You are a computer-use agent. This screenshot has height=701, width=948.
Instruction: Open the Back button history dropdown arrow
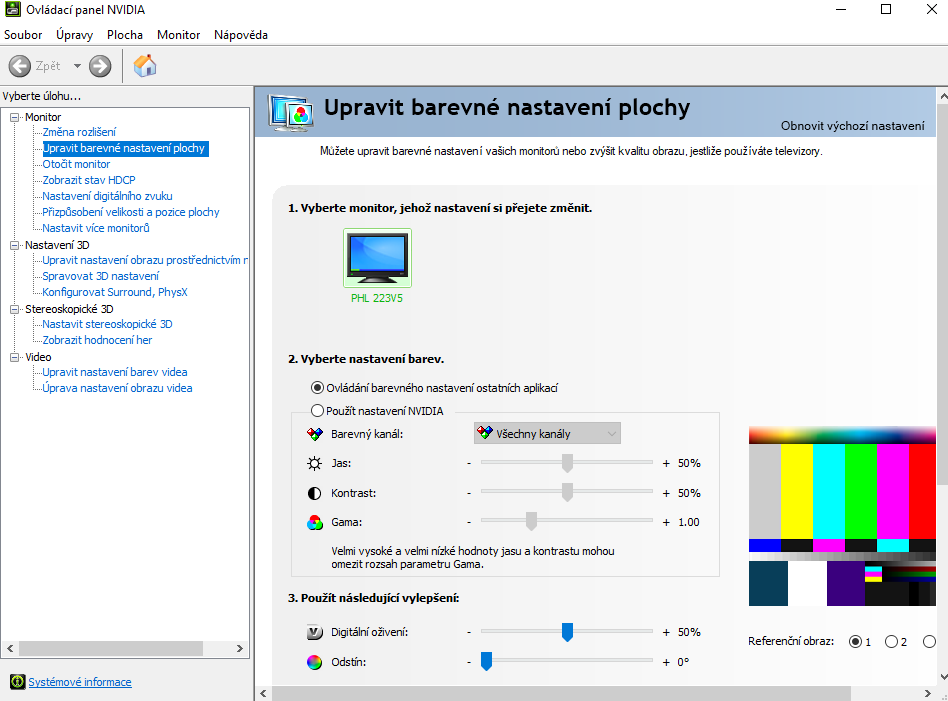[77, 66]
